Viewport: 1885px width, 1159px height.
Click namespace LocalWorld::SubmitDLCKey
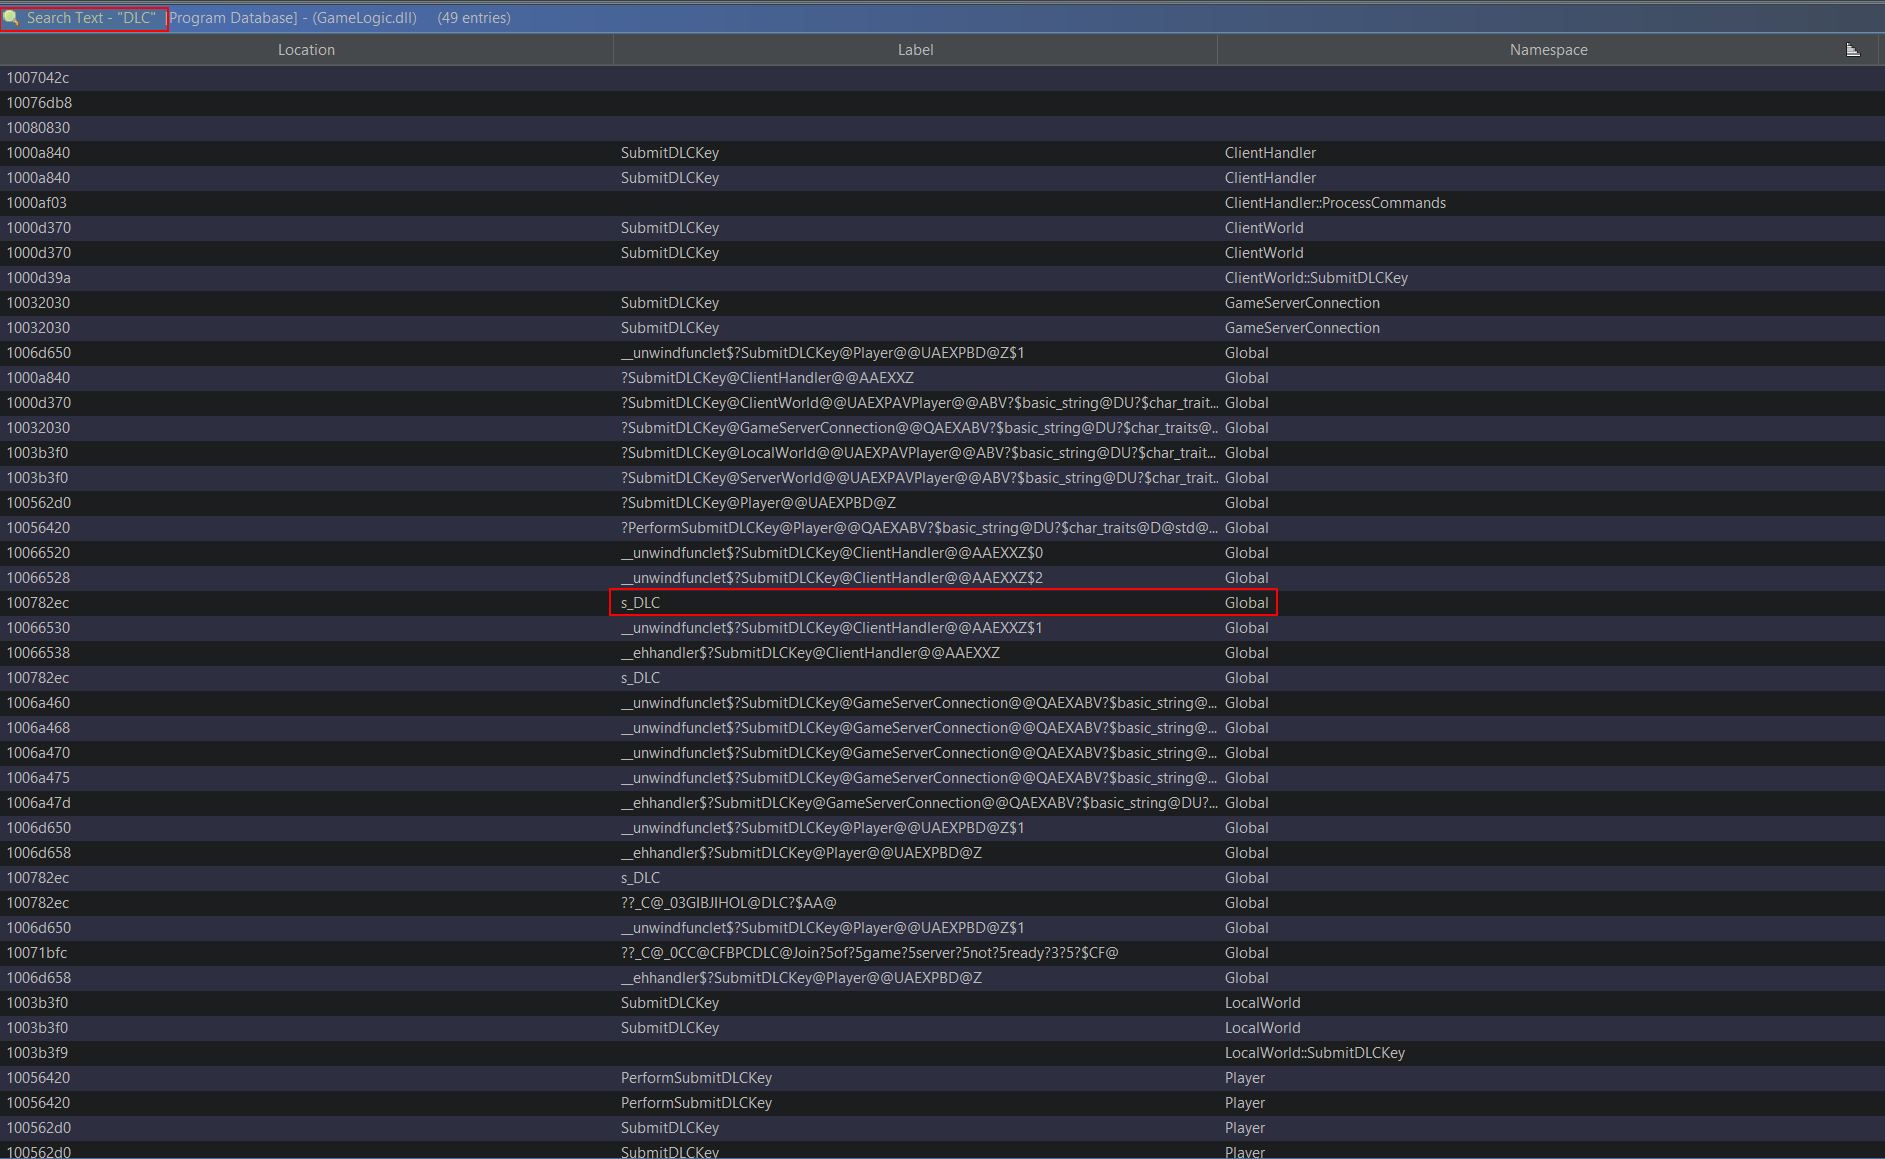coord(1314,1053)
